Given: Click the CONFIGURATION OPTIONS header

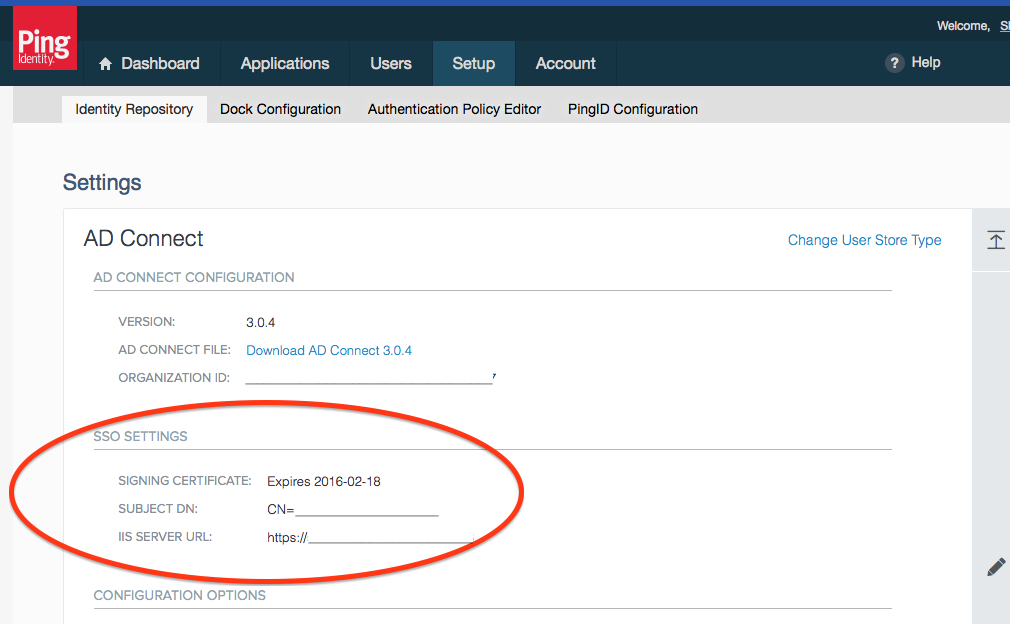Looking at the screenshot, I should click(180, 596).
